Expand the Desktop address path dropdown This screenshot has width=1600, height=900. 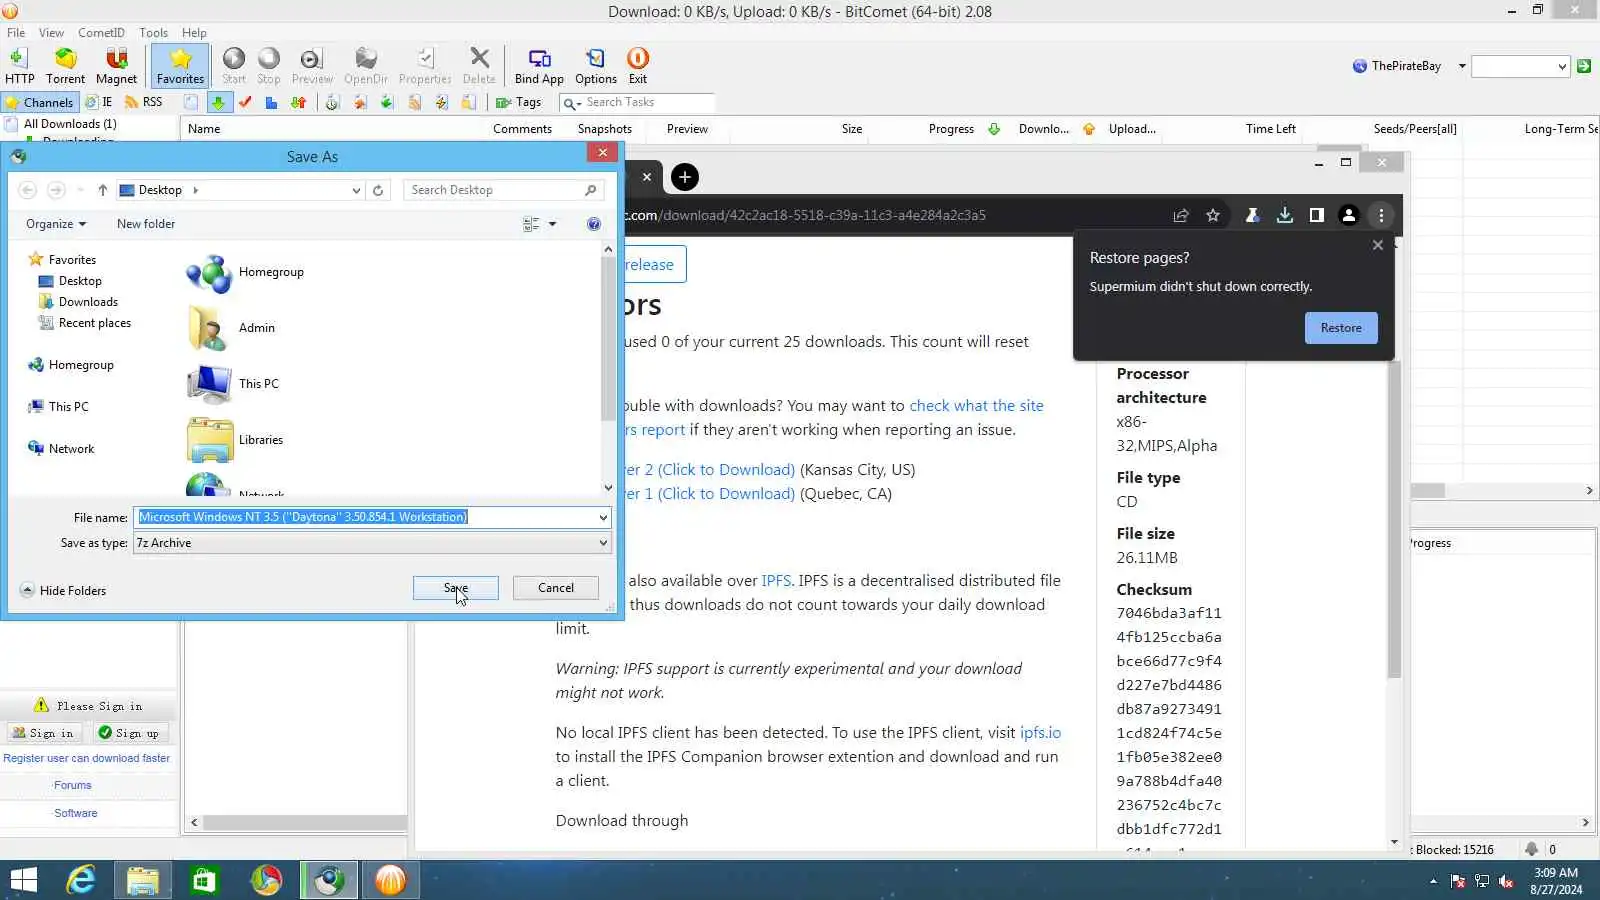[356, 190]
